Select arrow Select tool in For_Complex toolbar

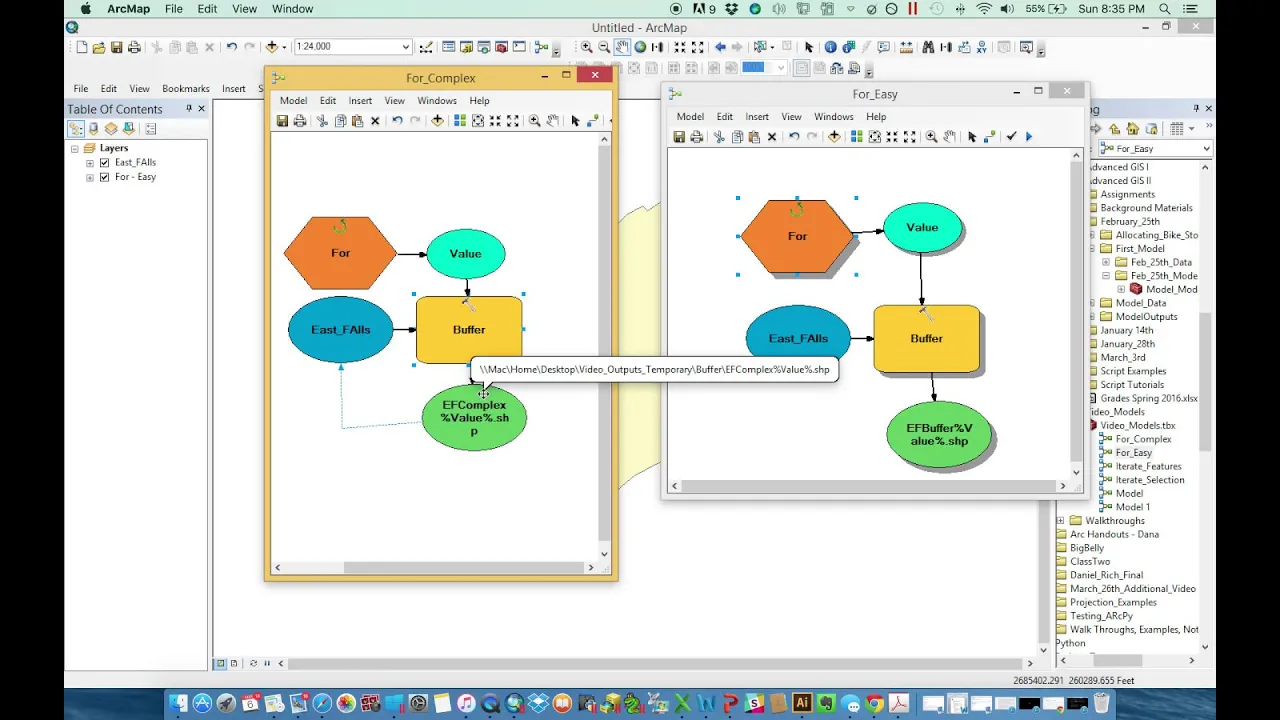click(x=575, y=121)
